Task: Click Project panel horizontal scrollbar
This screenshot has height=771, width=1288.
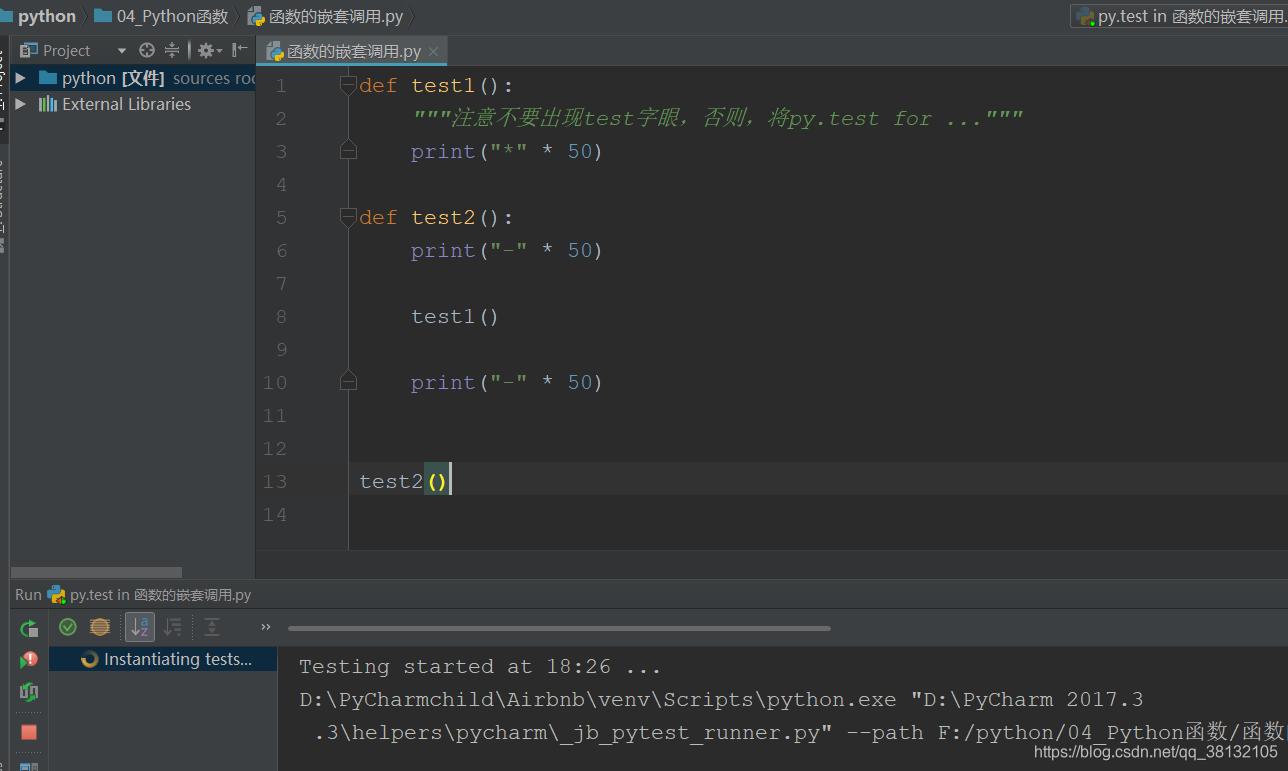Action: click(96, 573)
